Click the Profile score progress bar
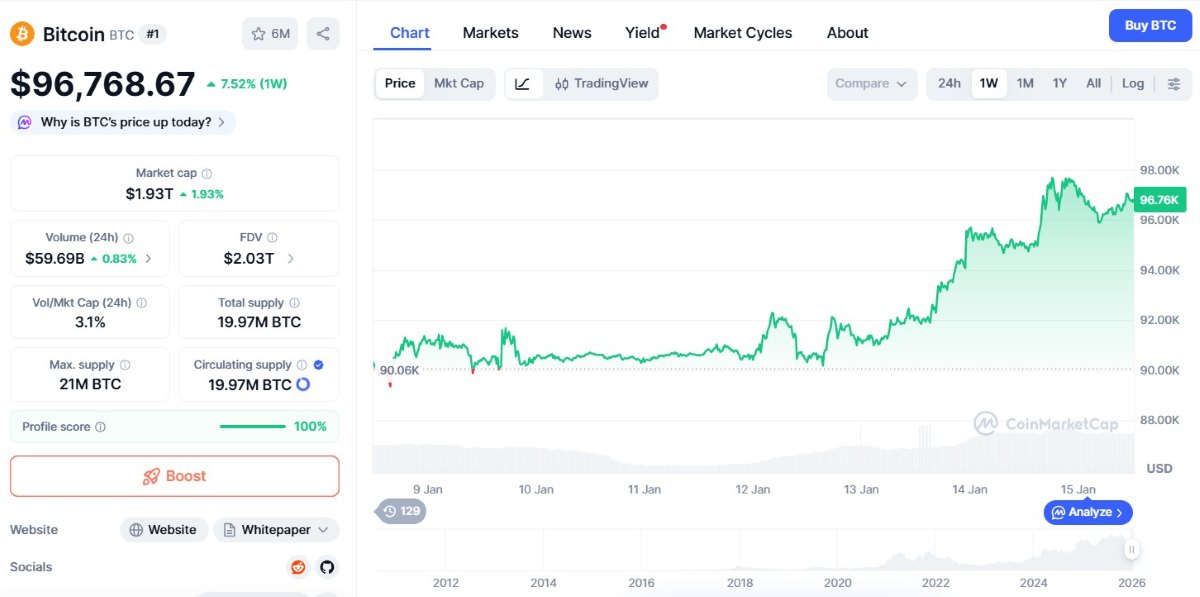The height and width of the screenshot is (597, 1200). (252, 427)
